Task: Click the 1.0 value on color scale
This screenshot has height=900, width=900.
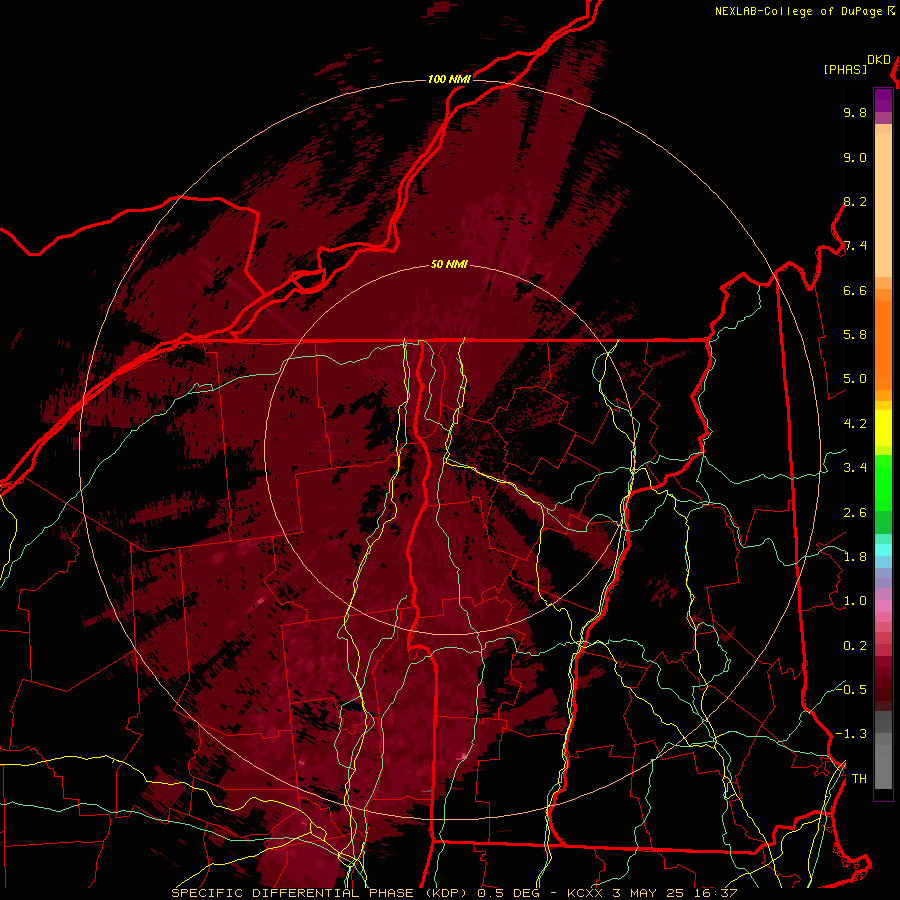Action: [x=855, y=601]
